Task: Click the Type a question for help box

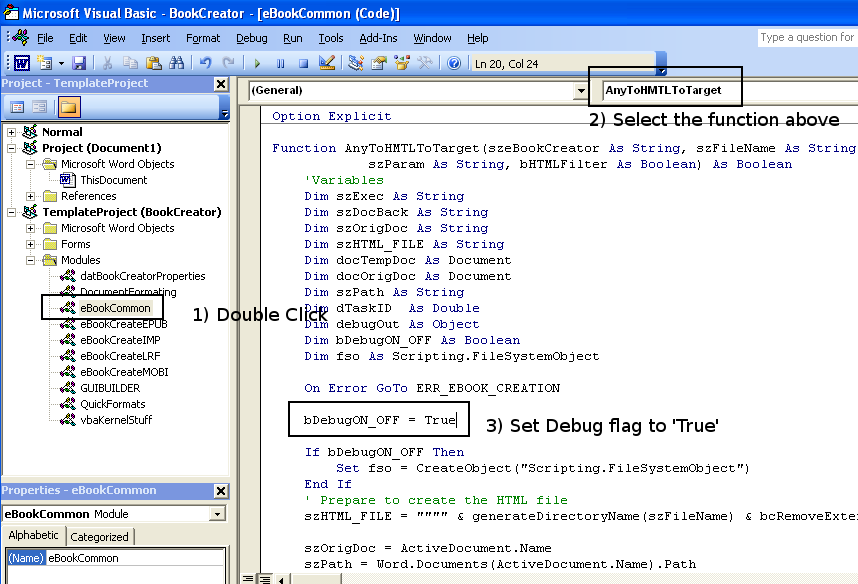Action: point(807,37)
